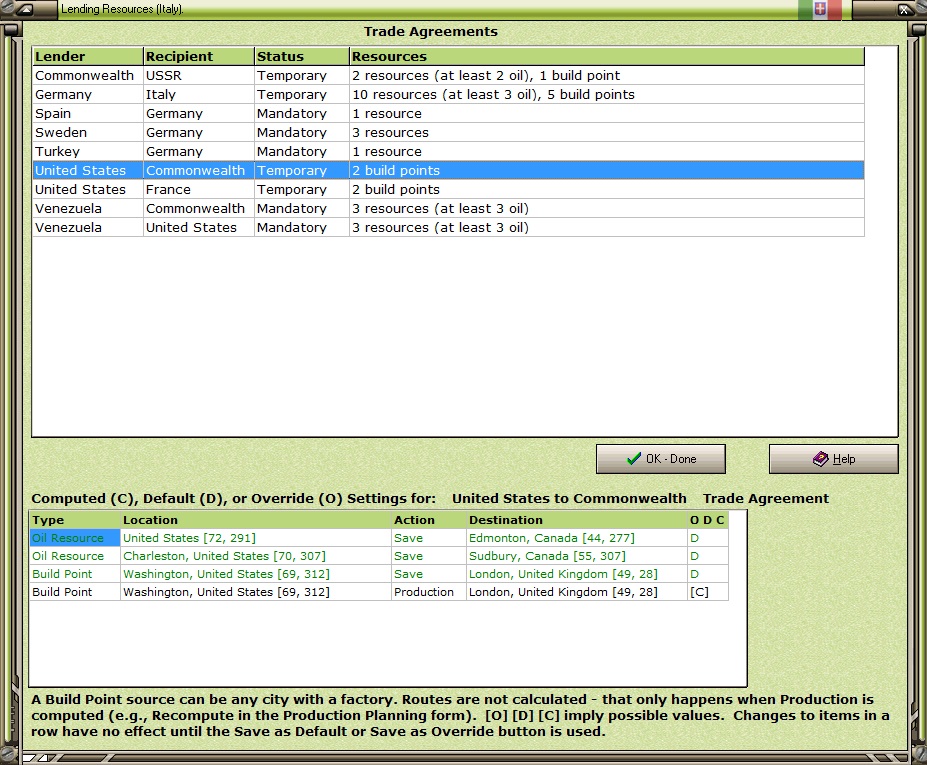Screen dimensions: 927x765
Task: Click the window menu icon beside the title
Action: click(x=26, y=9)
